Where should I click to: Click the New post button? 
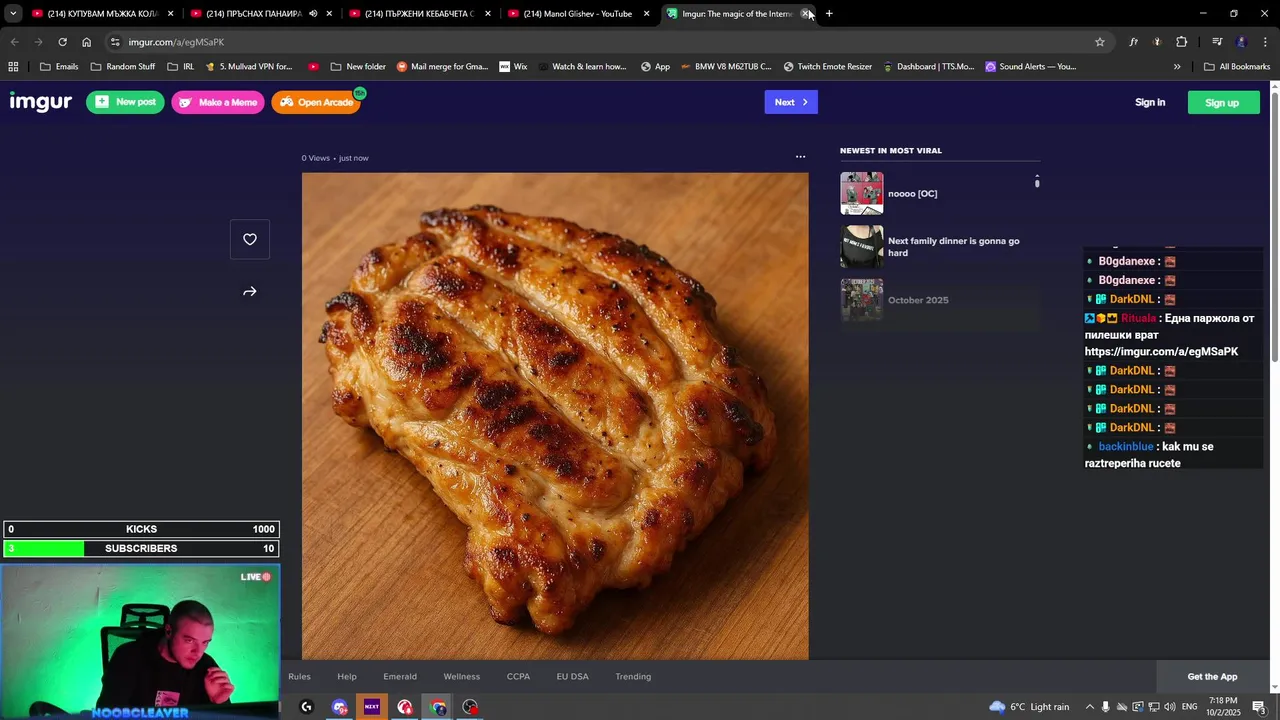coord(125,102)
